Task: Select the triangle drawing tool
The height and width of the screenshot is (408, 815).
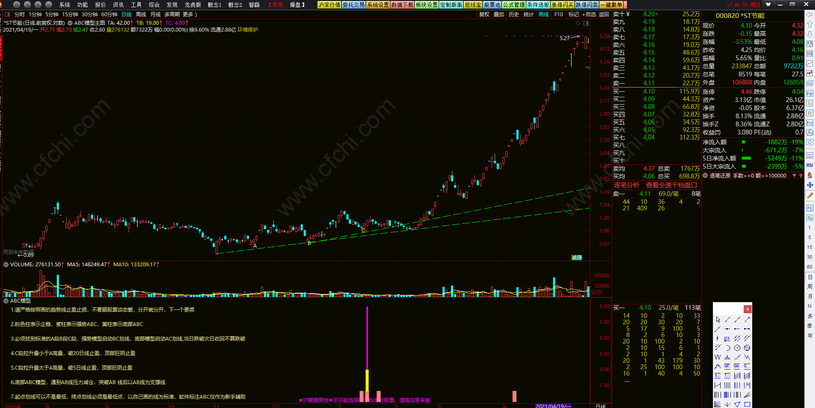Action: coord(737,404)
